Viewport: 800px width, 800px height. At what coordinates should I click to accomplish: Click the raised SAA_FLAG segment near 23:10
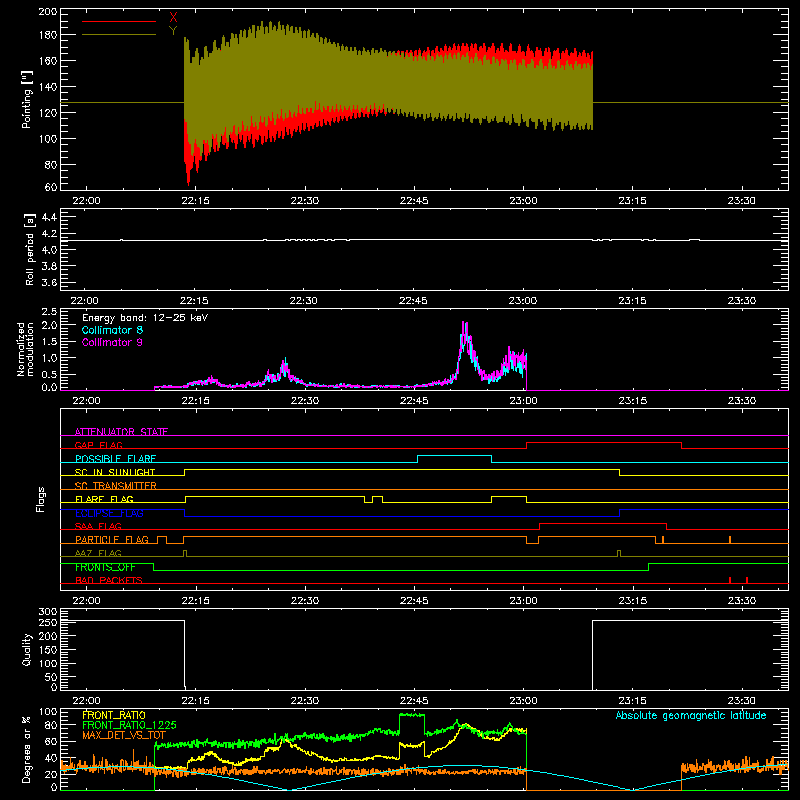[603, 523]
